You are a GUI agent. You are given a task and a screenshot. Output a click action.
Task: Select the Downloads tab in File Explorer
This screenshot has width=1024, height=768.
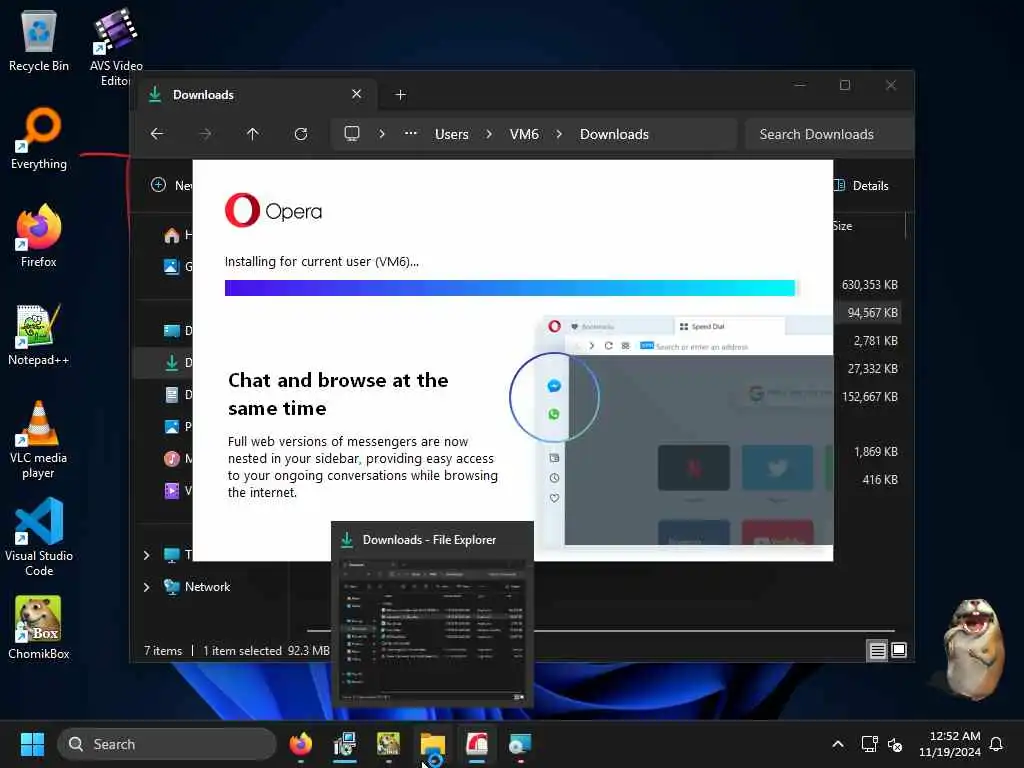(x=257, y=95)
